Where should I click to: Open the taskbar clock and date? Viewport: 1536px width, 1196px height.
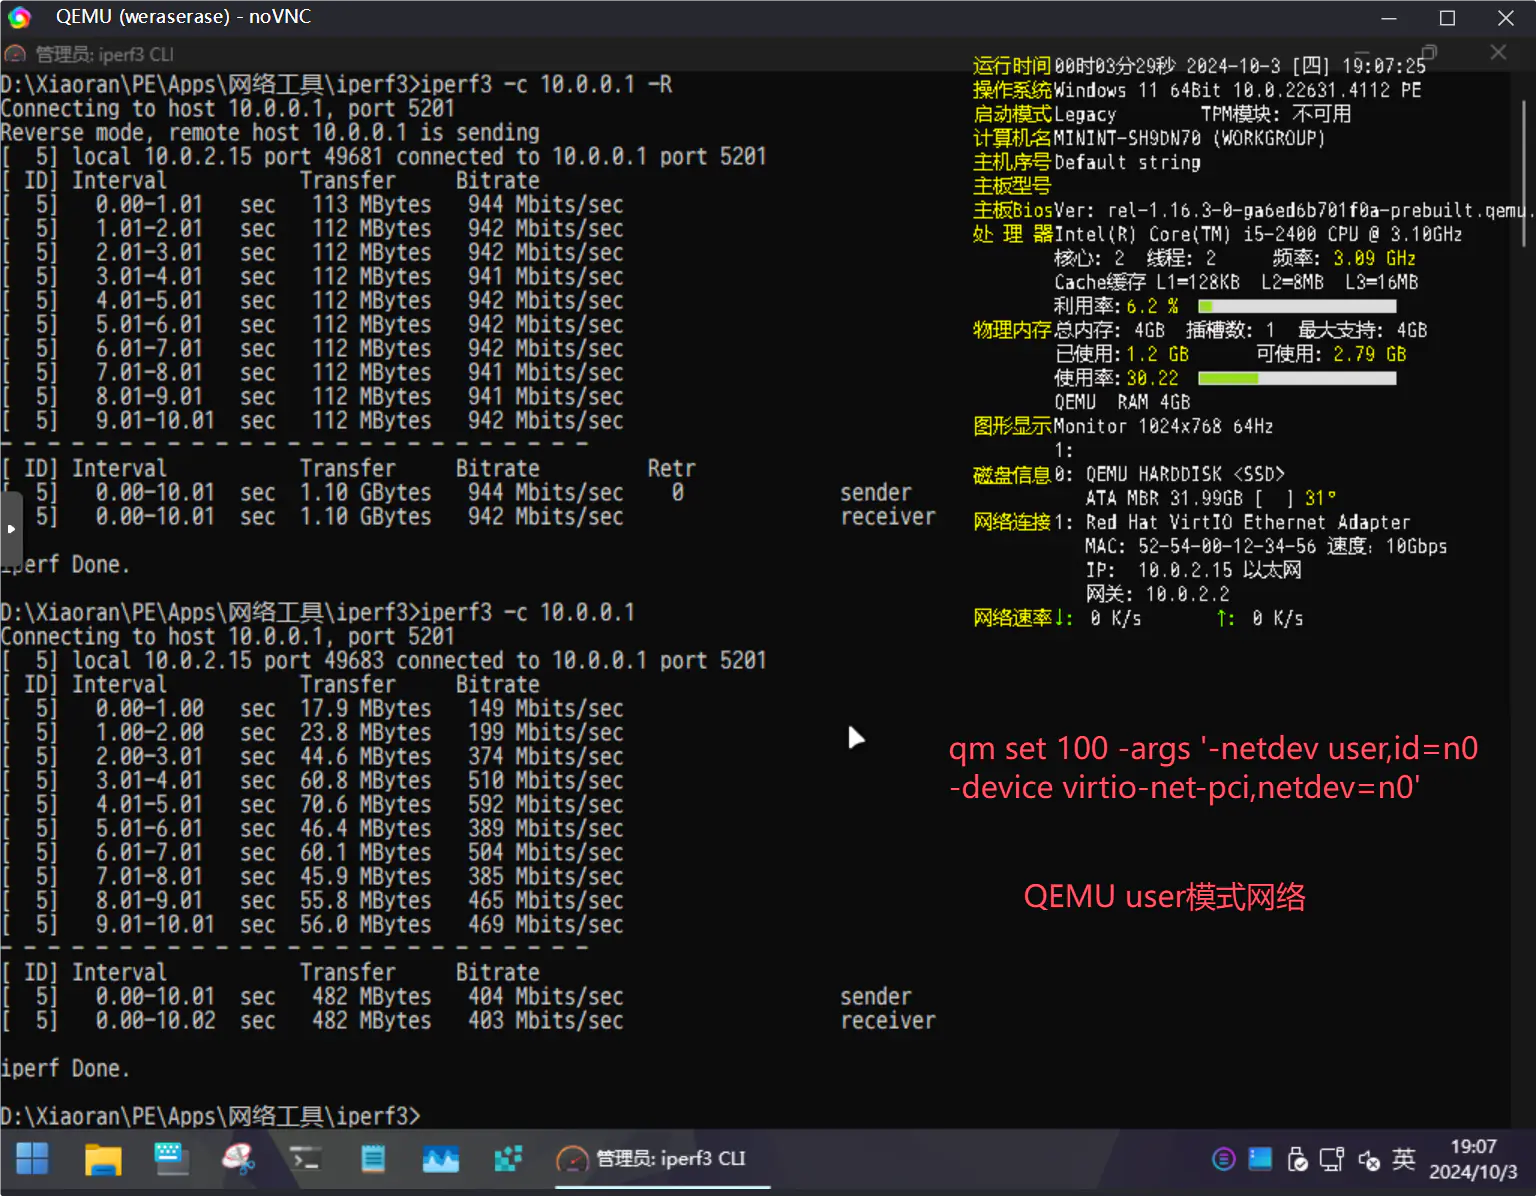[x=1473, y=1159]
